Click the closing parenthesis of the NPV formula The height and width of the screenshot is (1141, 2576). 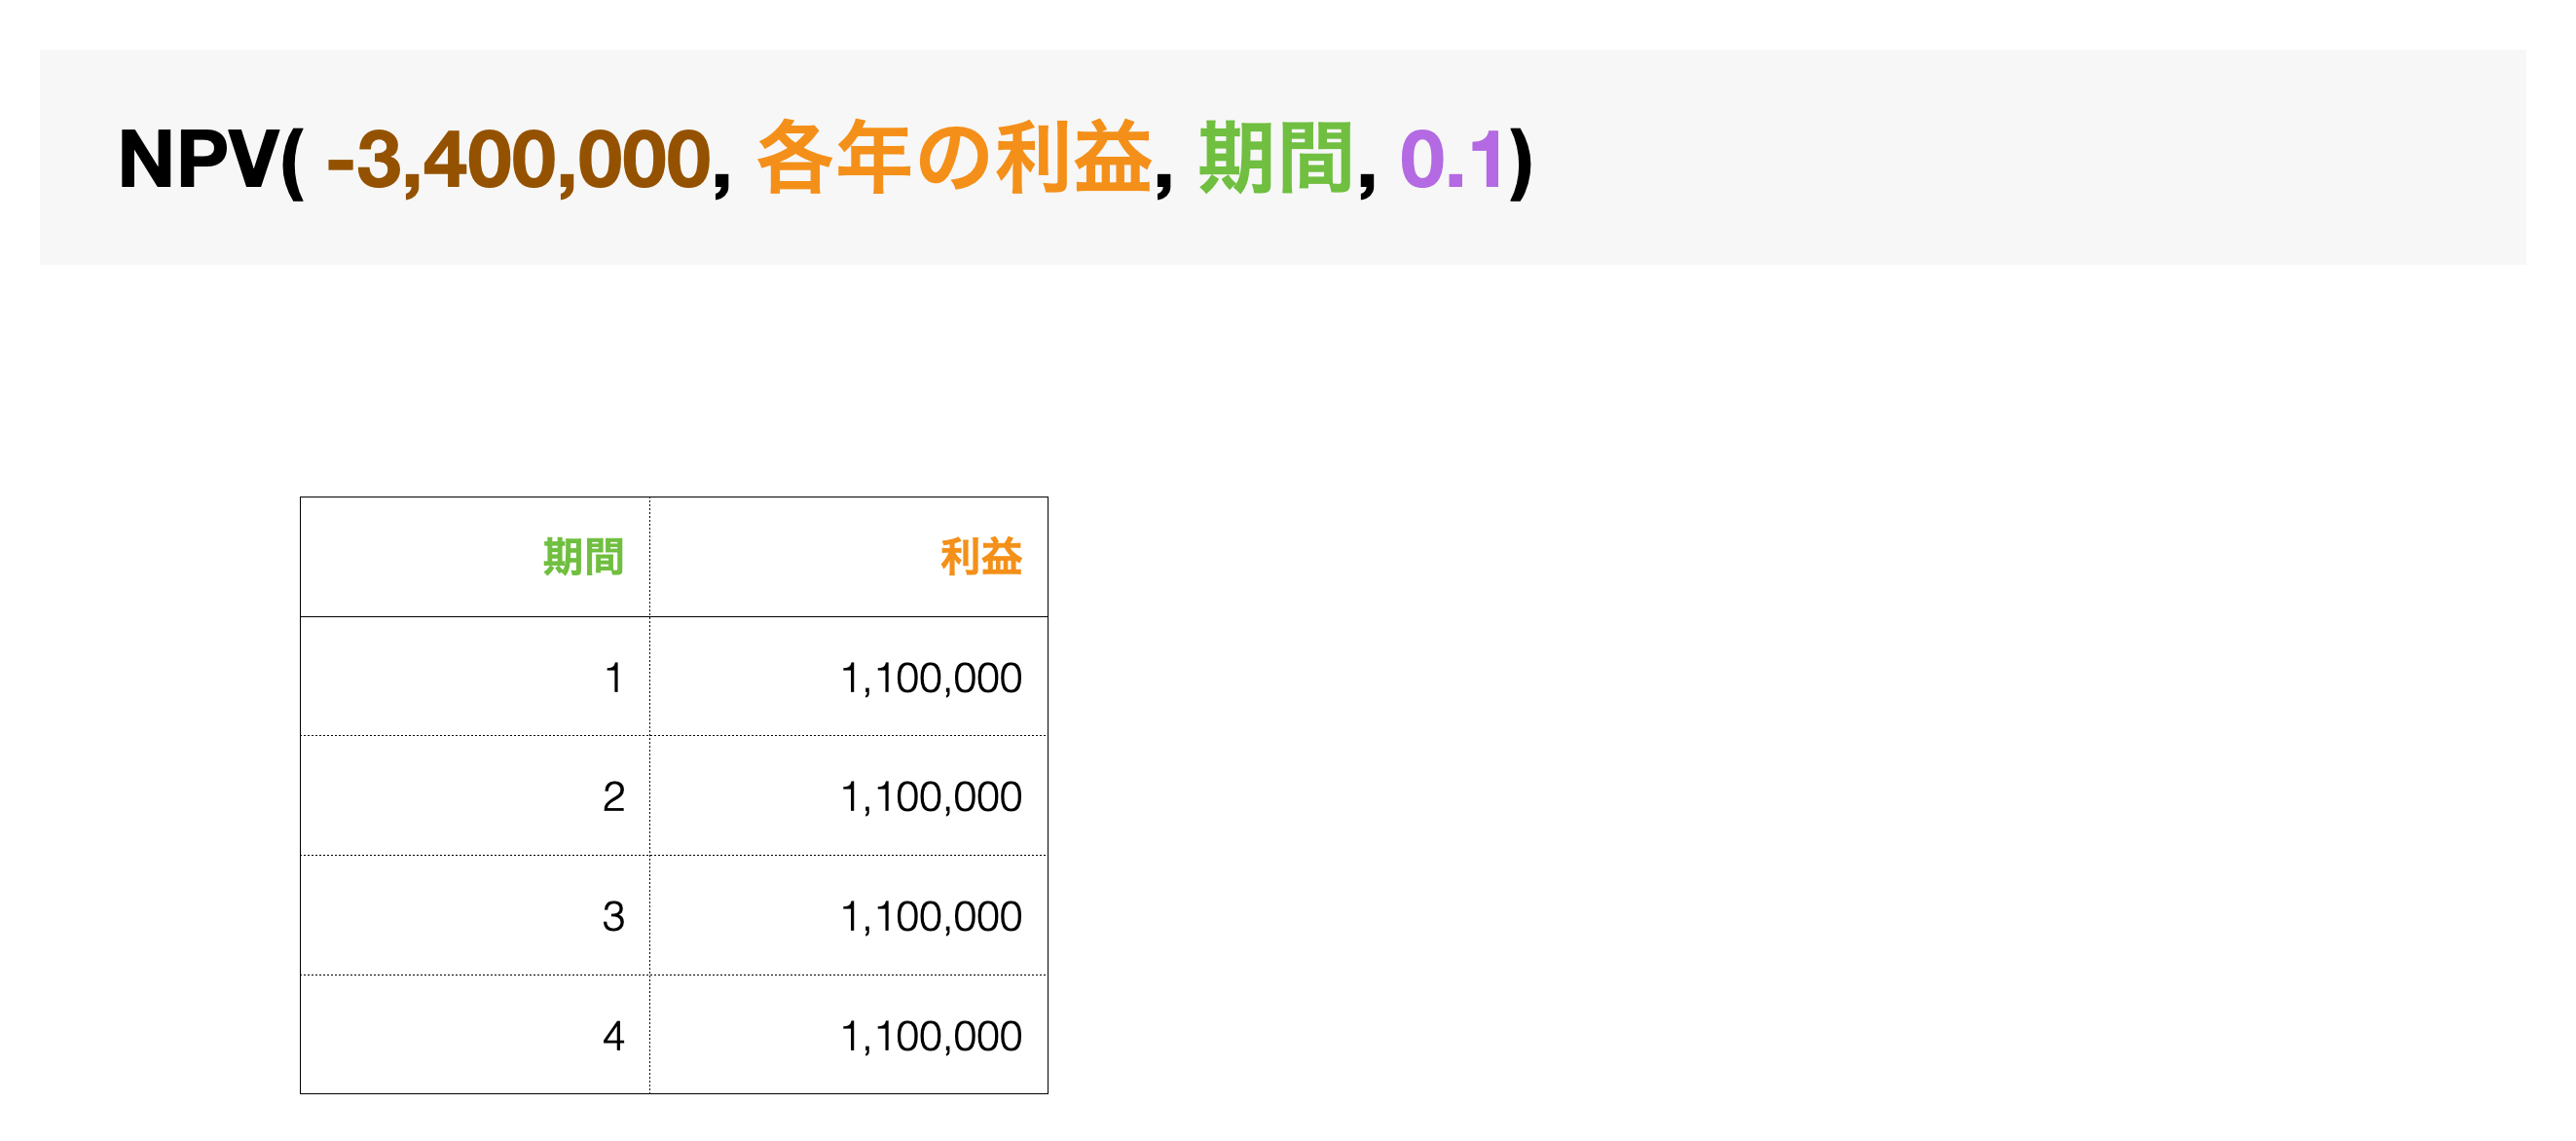click(x=1520, y=162)
